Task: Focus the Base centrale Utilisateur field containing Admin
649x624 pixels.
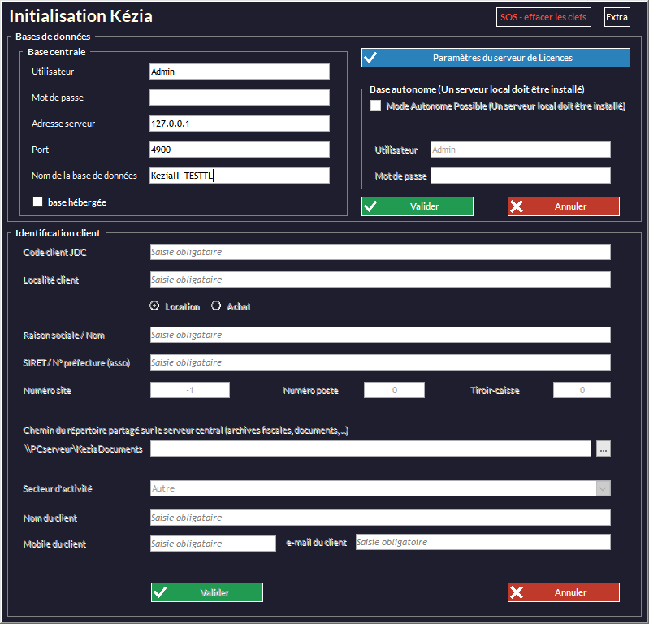Action: click(x=239, y=72)
